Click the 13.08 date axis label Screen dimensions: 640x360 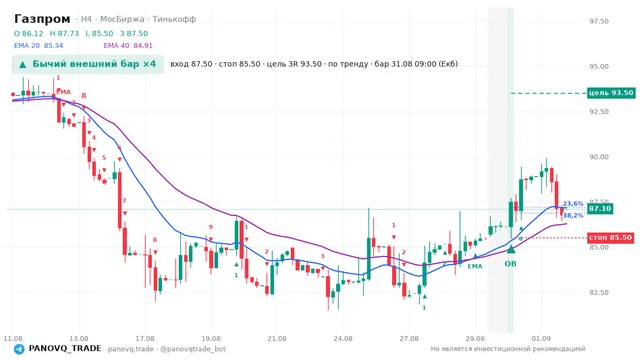(79, 339)
